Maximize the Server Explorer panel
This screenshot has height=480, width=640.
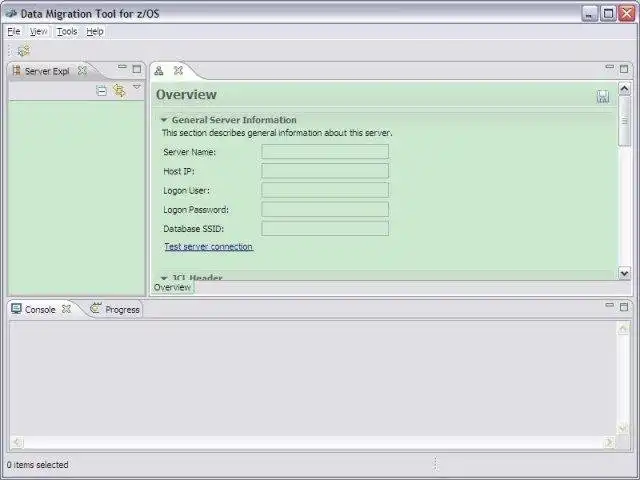coord(137,69)
